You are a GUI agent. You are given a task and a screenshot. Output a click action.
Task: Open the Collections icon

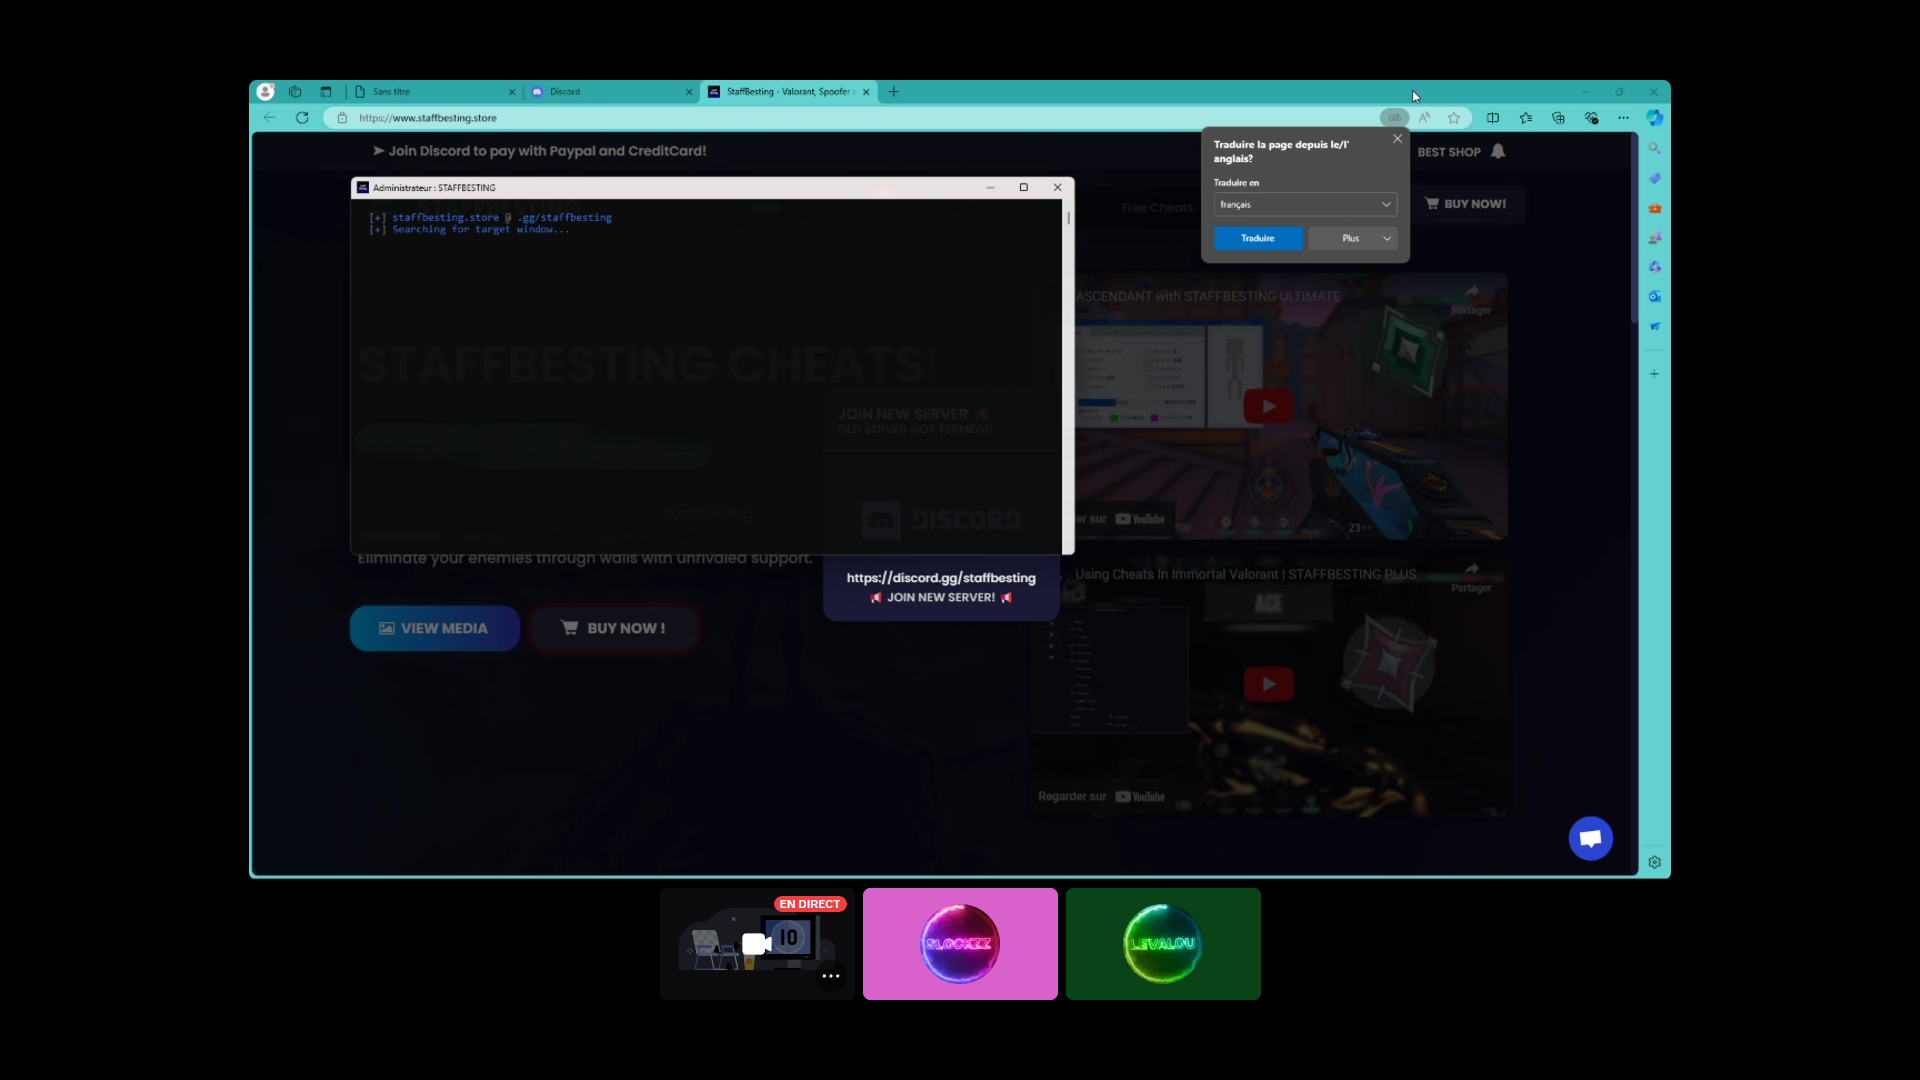[1558, 118]
